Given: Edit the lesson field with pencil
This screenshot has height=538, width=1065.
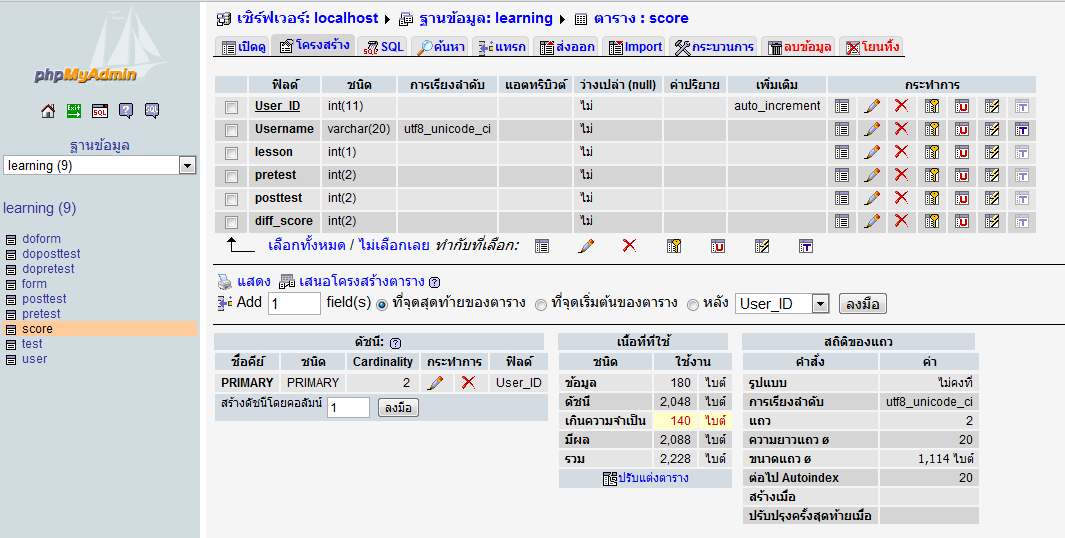Looking at the screenshot, I should pos(872,152).
